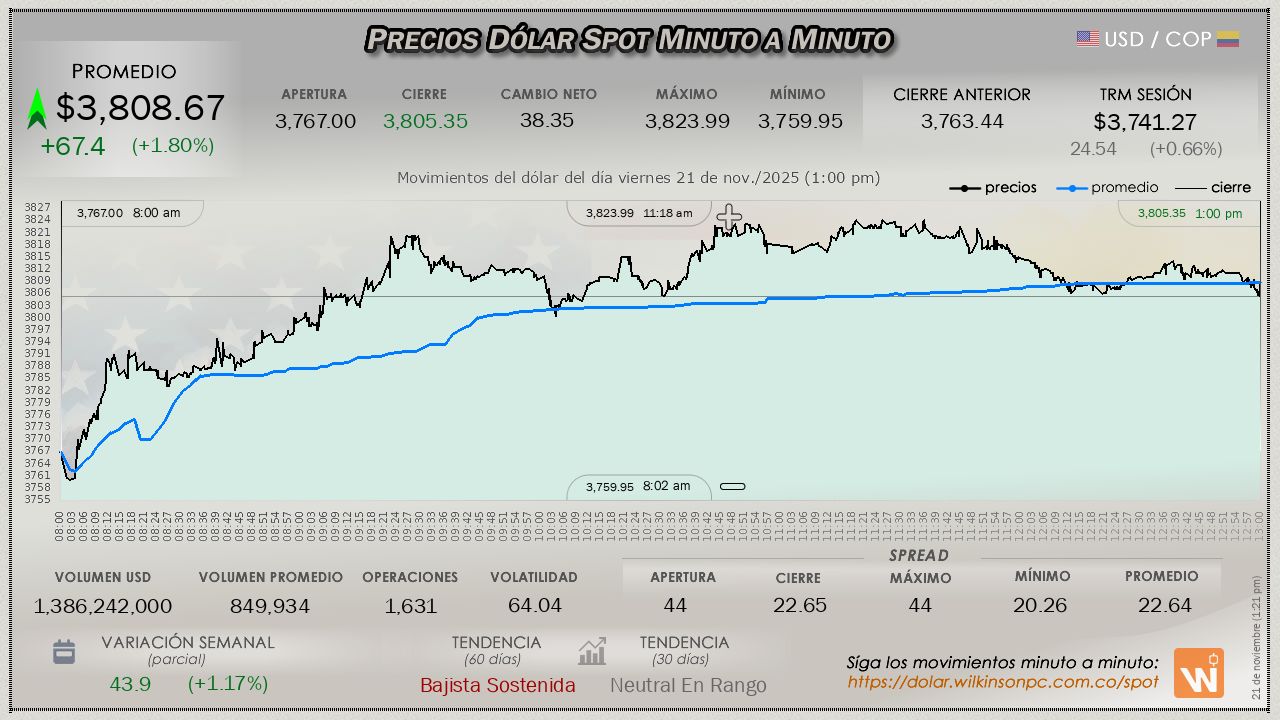Toggle the cierre line in the legend
1280x720 pixels.
point(1212,188)
